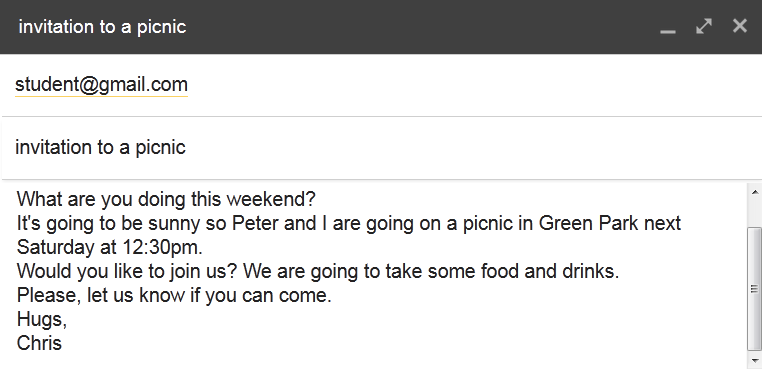
Task: Click the scrollbar track above the thumb
Action: point(754,213)
